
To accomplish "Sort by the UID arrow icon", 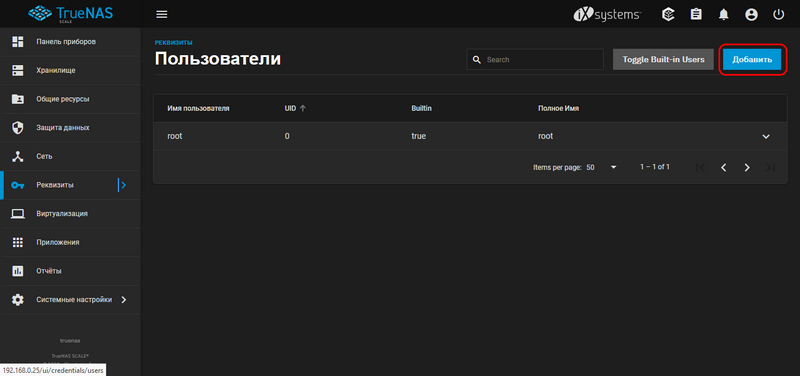I will 303,108.
